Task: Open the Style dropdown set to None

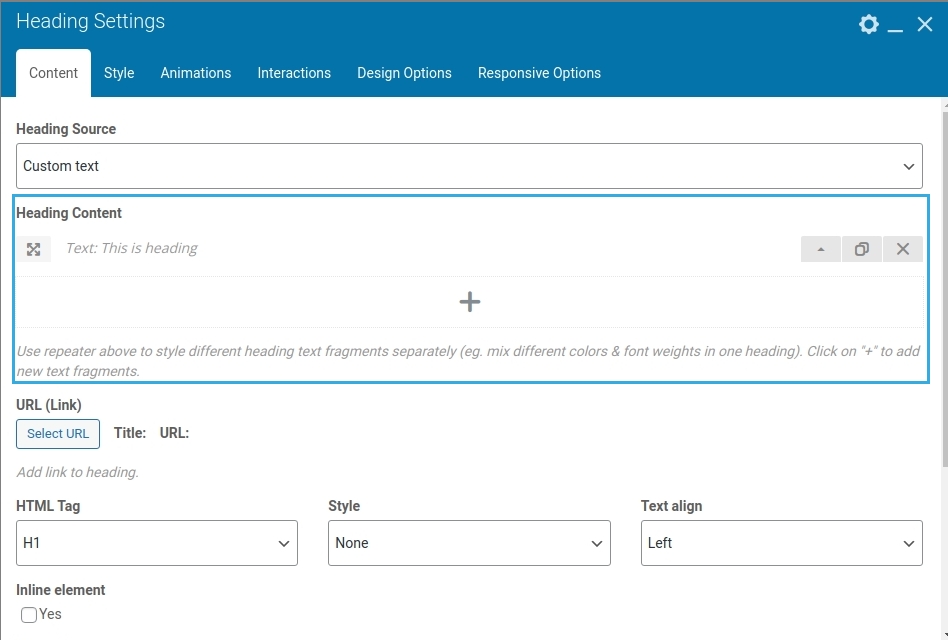Action: click(x=469, y=543)
